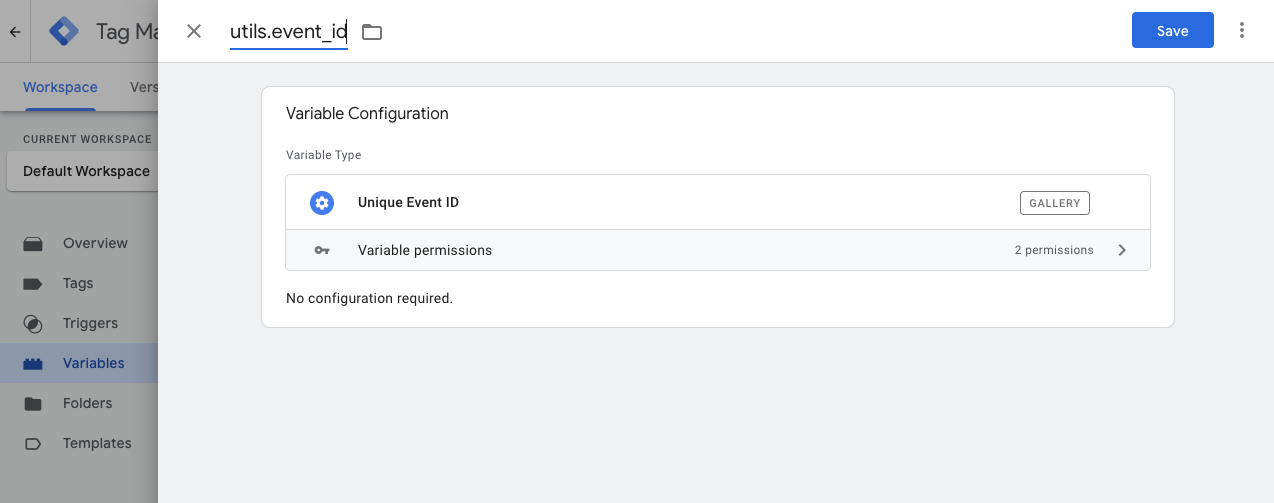Open Variables in the sidebar
1274x503 pixels.
[x=93, y=363]
